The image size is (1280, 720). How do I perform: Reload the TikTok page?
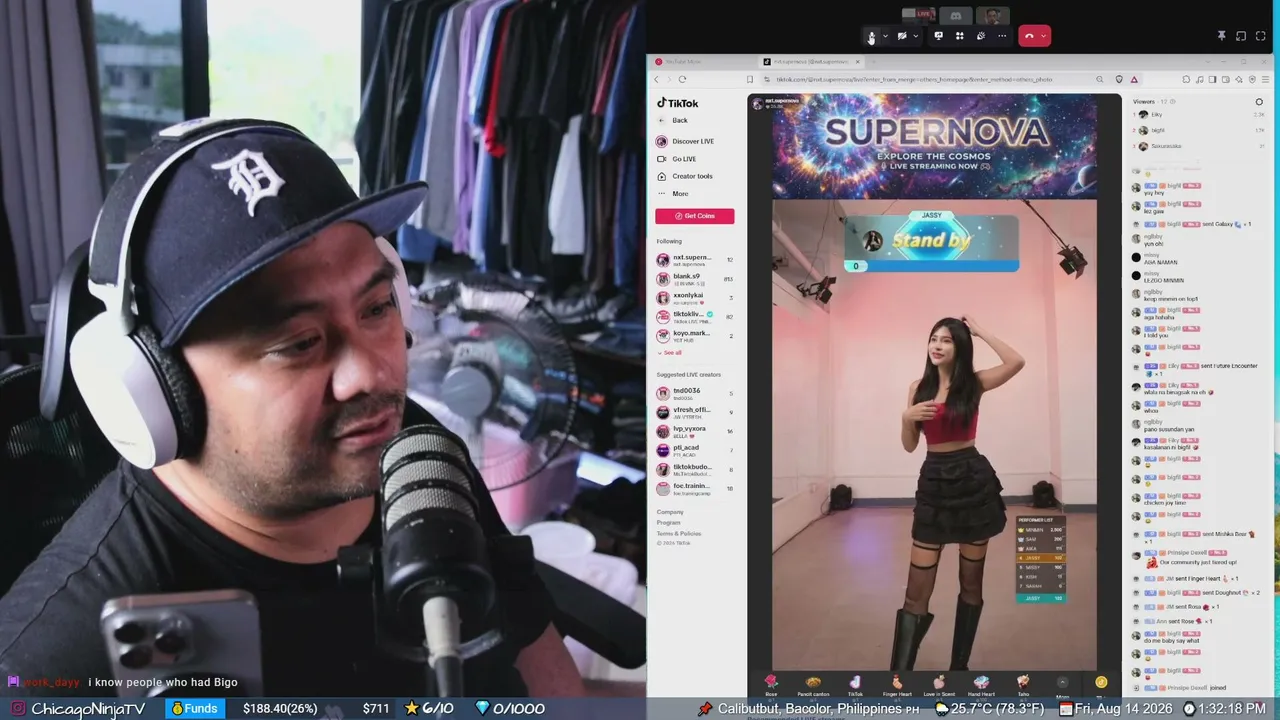tap(682, 79)
